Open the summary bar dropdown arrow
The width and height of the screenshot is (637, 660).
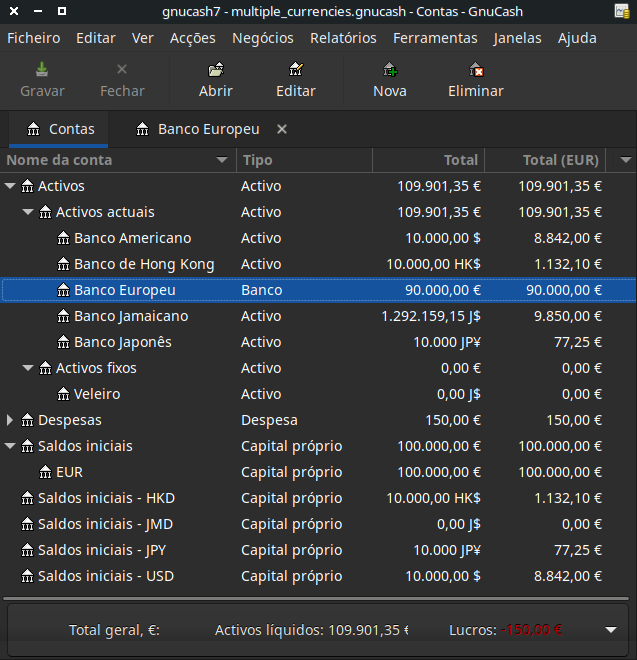pos(611,630)
